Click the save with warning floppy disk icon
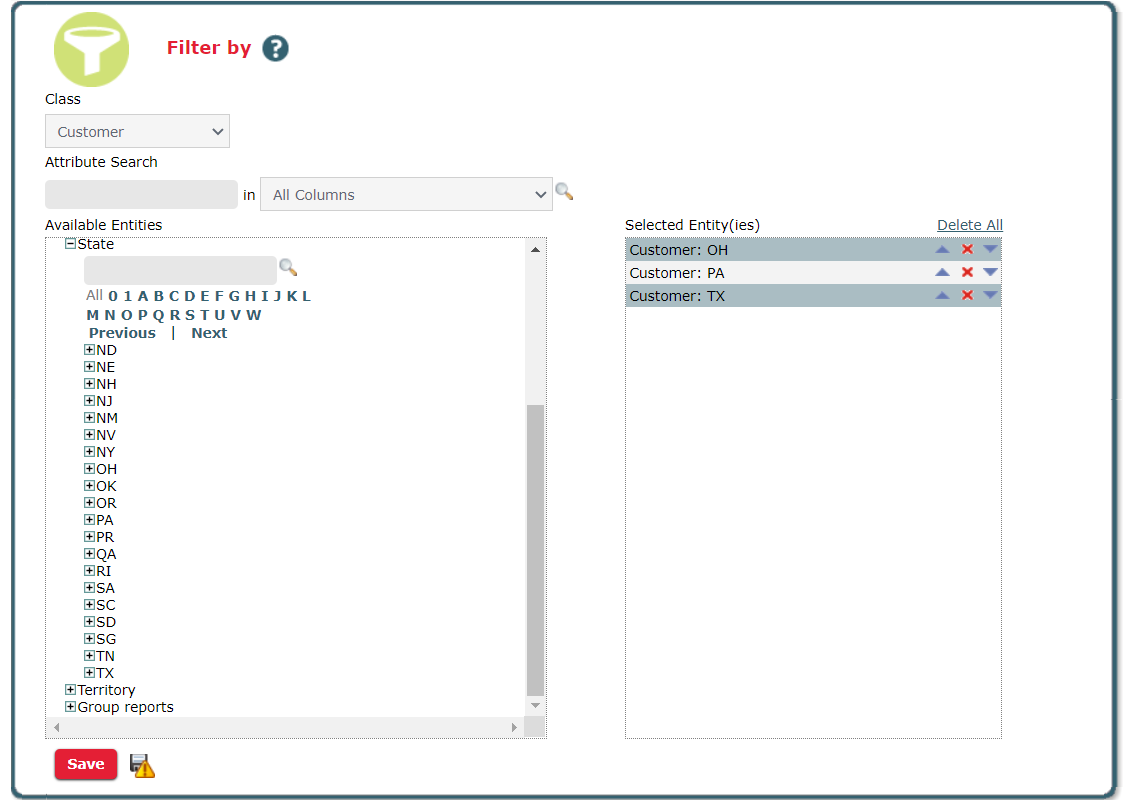 [x=142, y=766]
